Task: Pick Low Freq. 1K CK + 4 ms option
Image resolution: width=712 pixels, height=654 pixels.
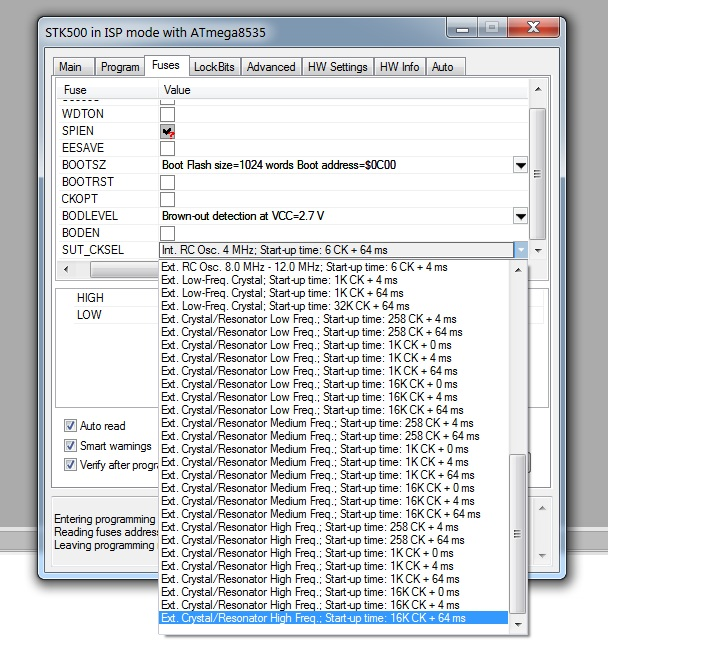Action: pyautogui.click(x=334, y=358)
